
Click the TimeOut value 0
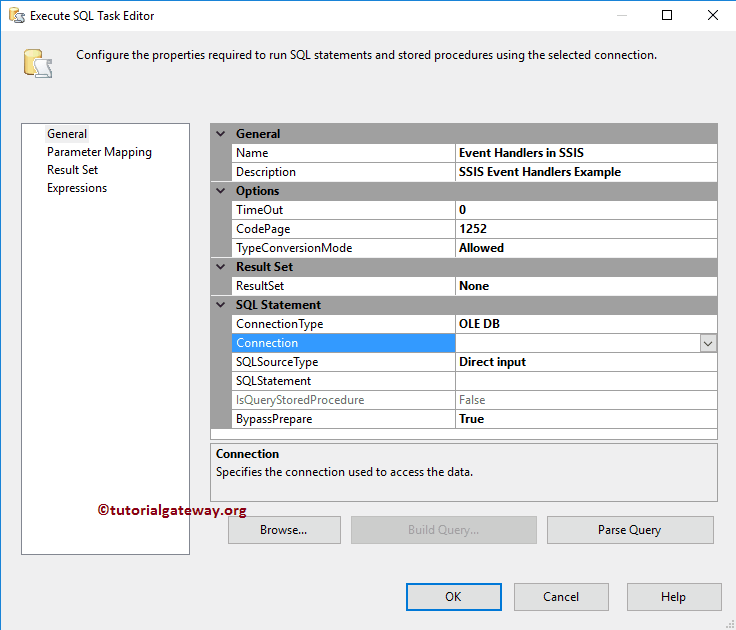[586, 210]
